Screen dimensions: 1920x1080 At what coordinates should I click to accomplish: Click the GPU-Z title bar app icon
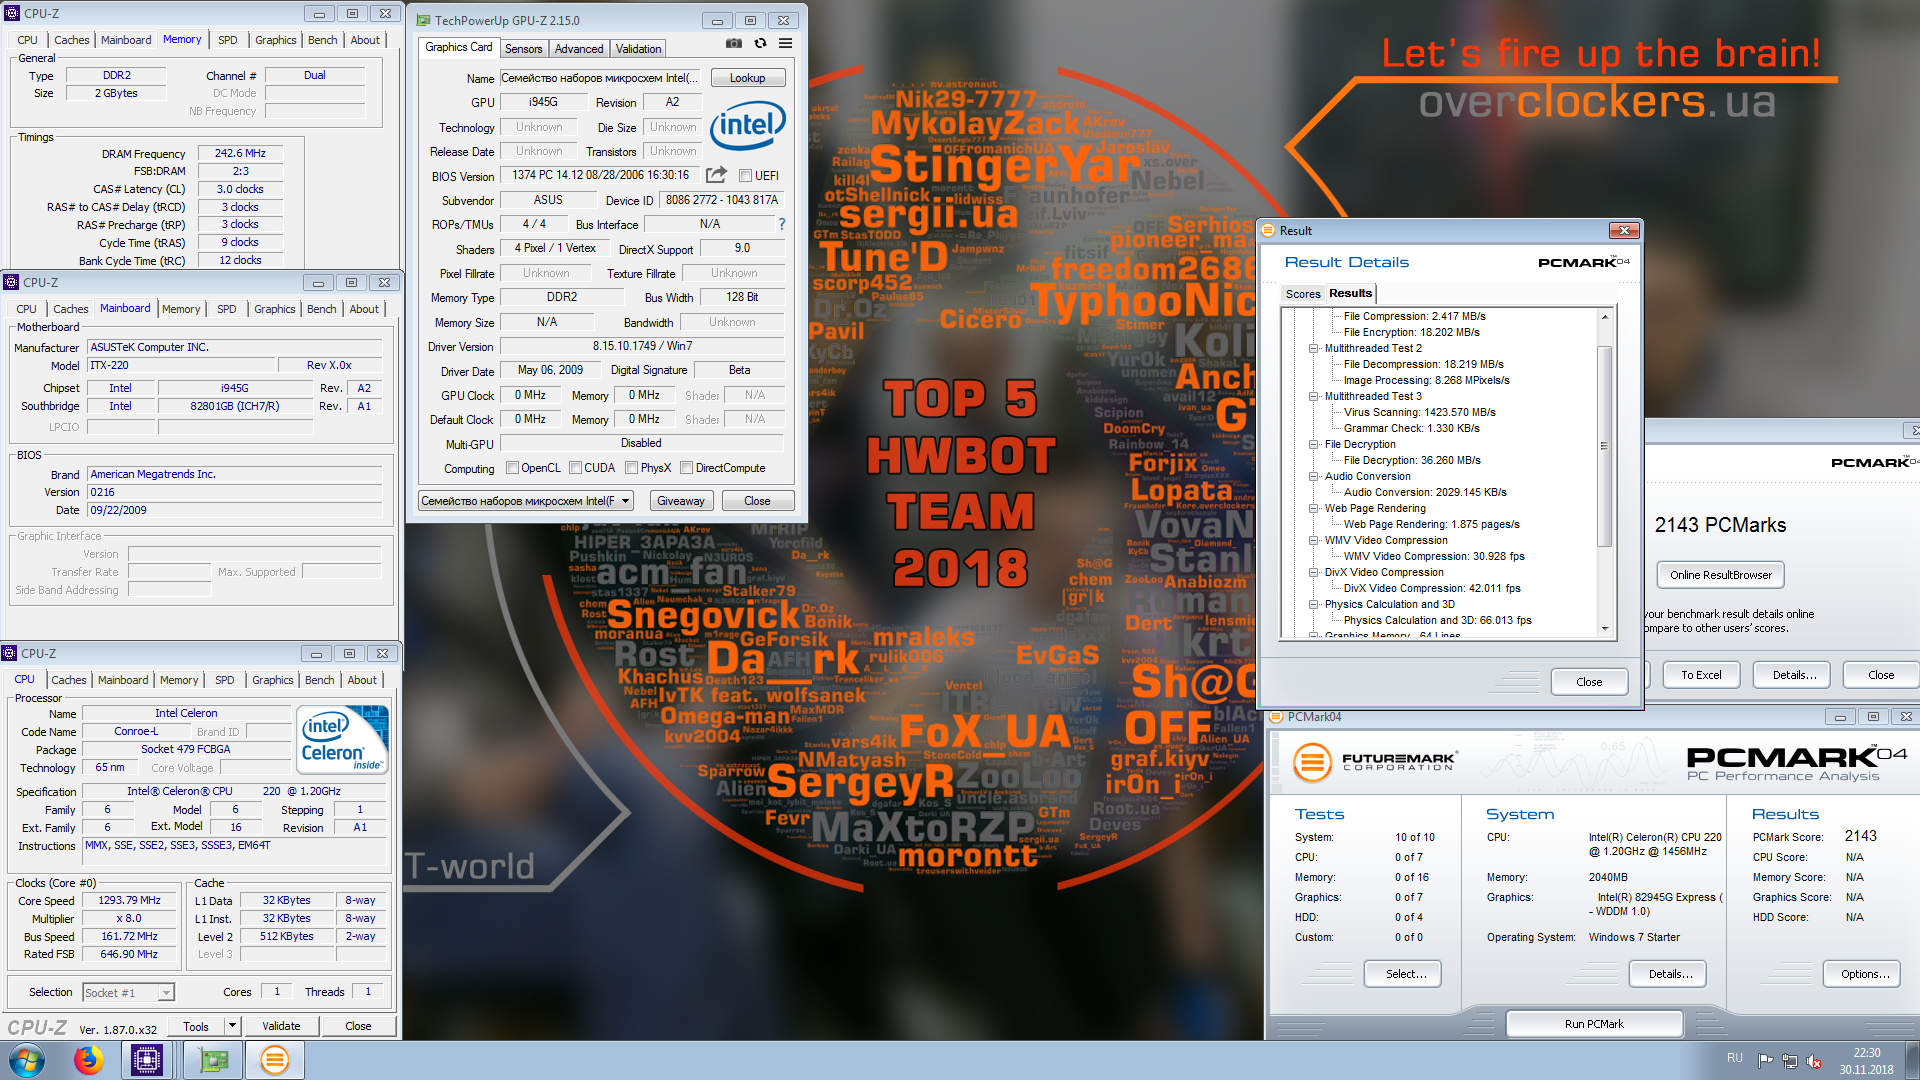(424, 20)
